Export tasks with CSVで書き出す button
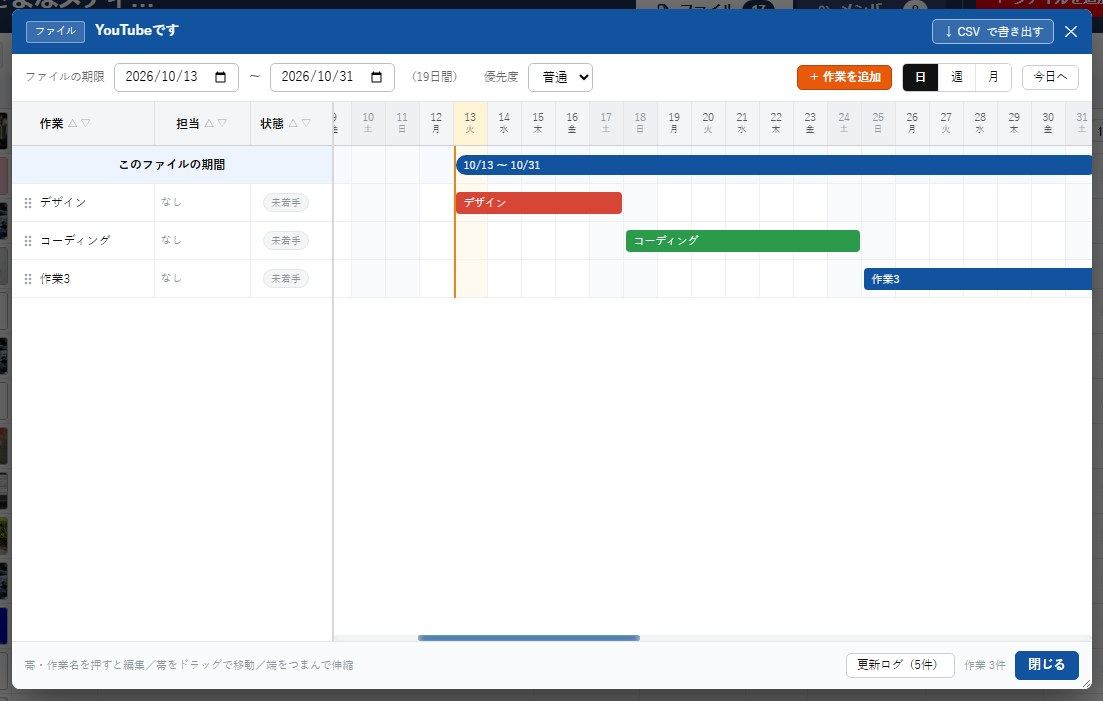The image size is (1103, 701). 993,32
